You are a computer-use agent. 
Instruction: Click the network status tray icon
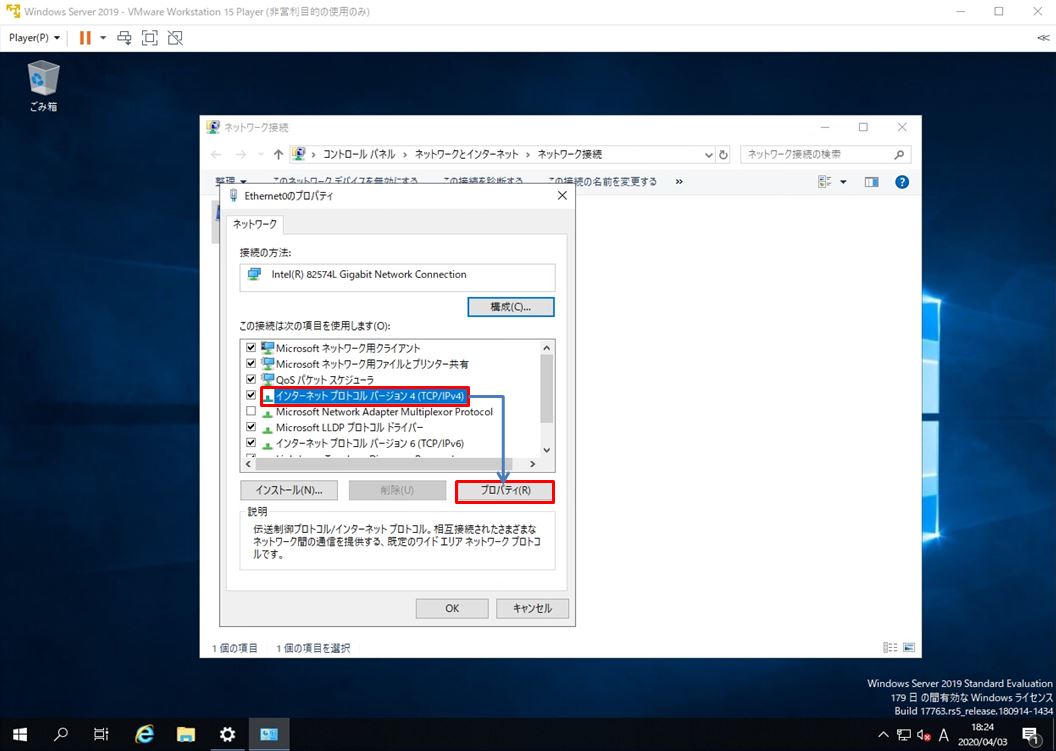click(904, 735)
